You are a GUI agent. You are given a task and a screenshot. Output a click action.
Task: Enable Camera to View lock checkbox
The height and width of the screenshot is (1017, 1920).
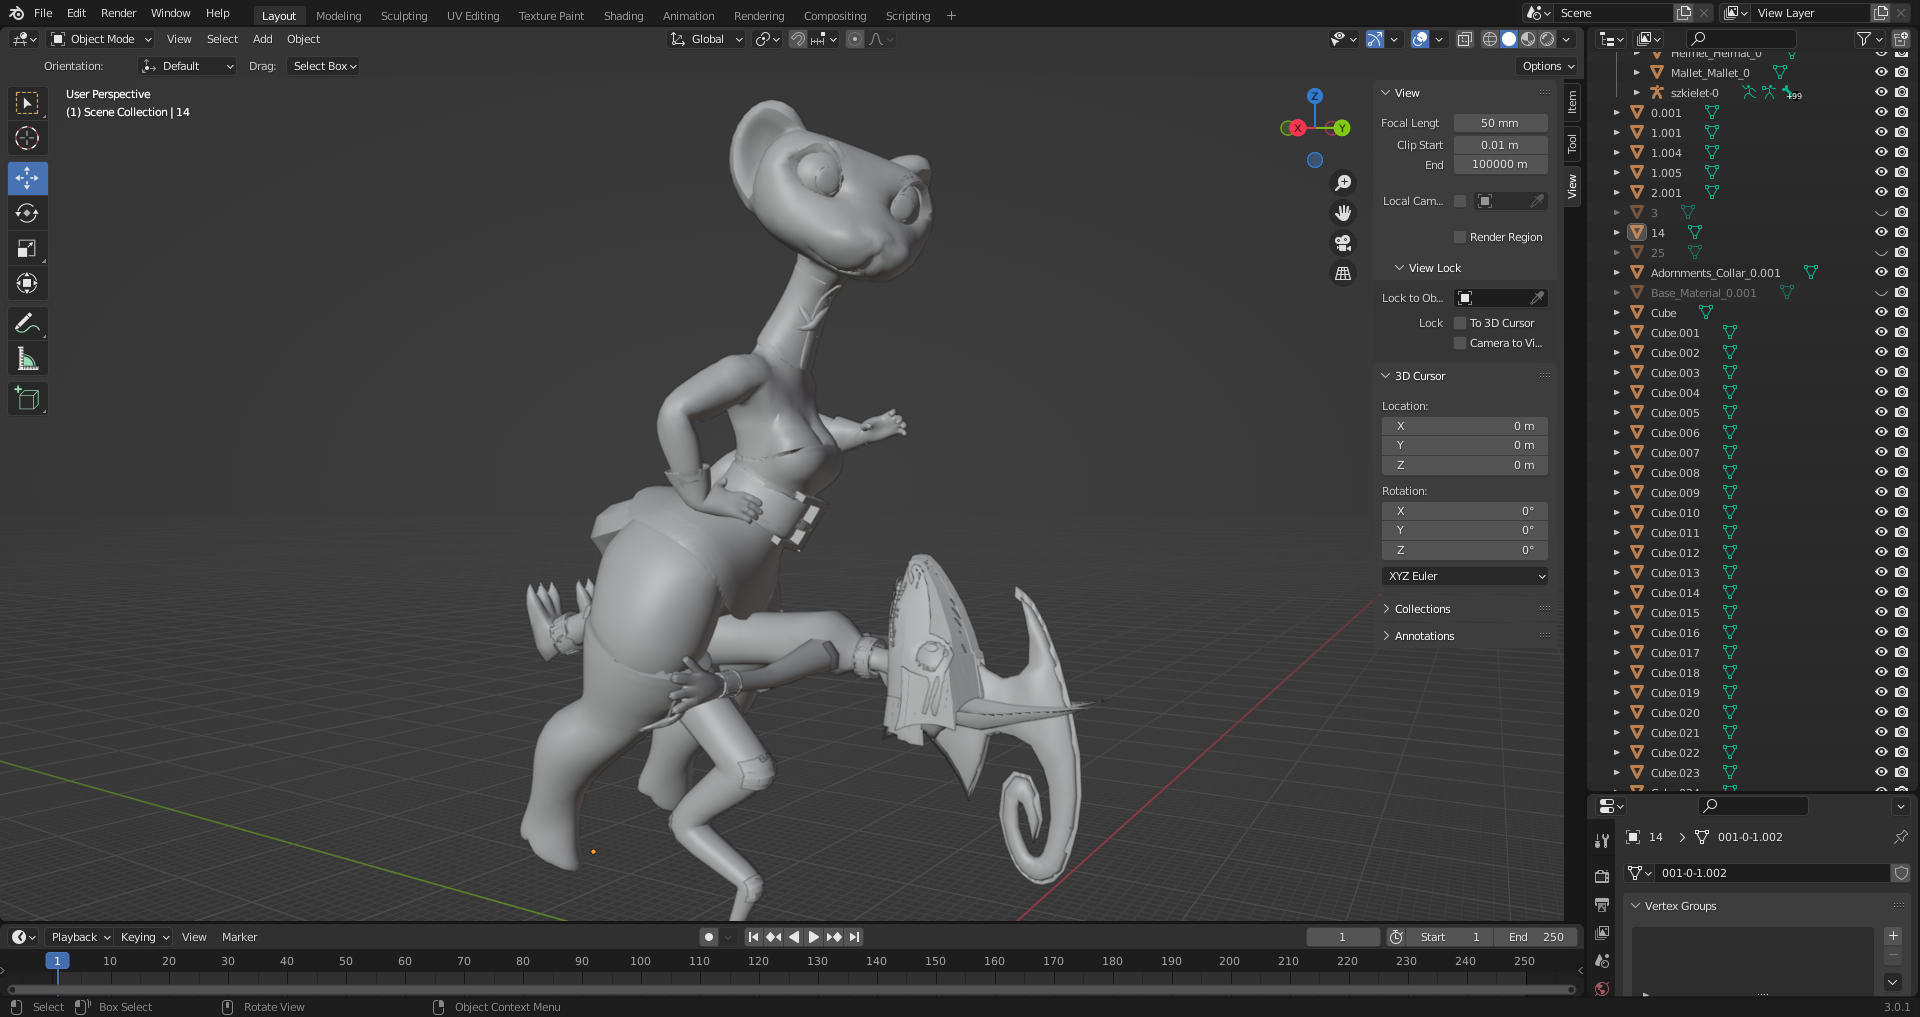tap(1460, 343)
